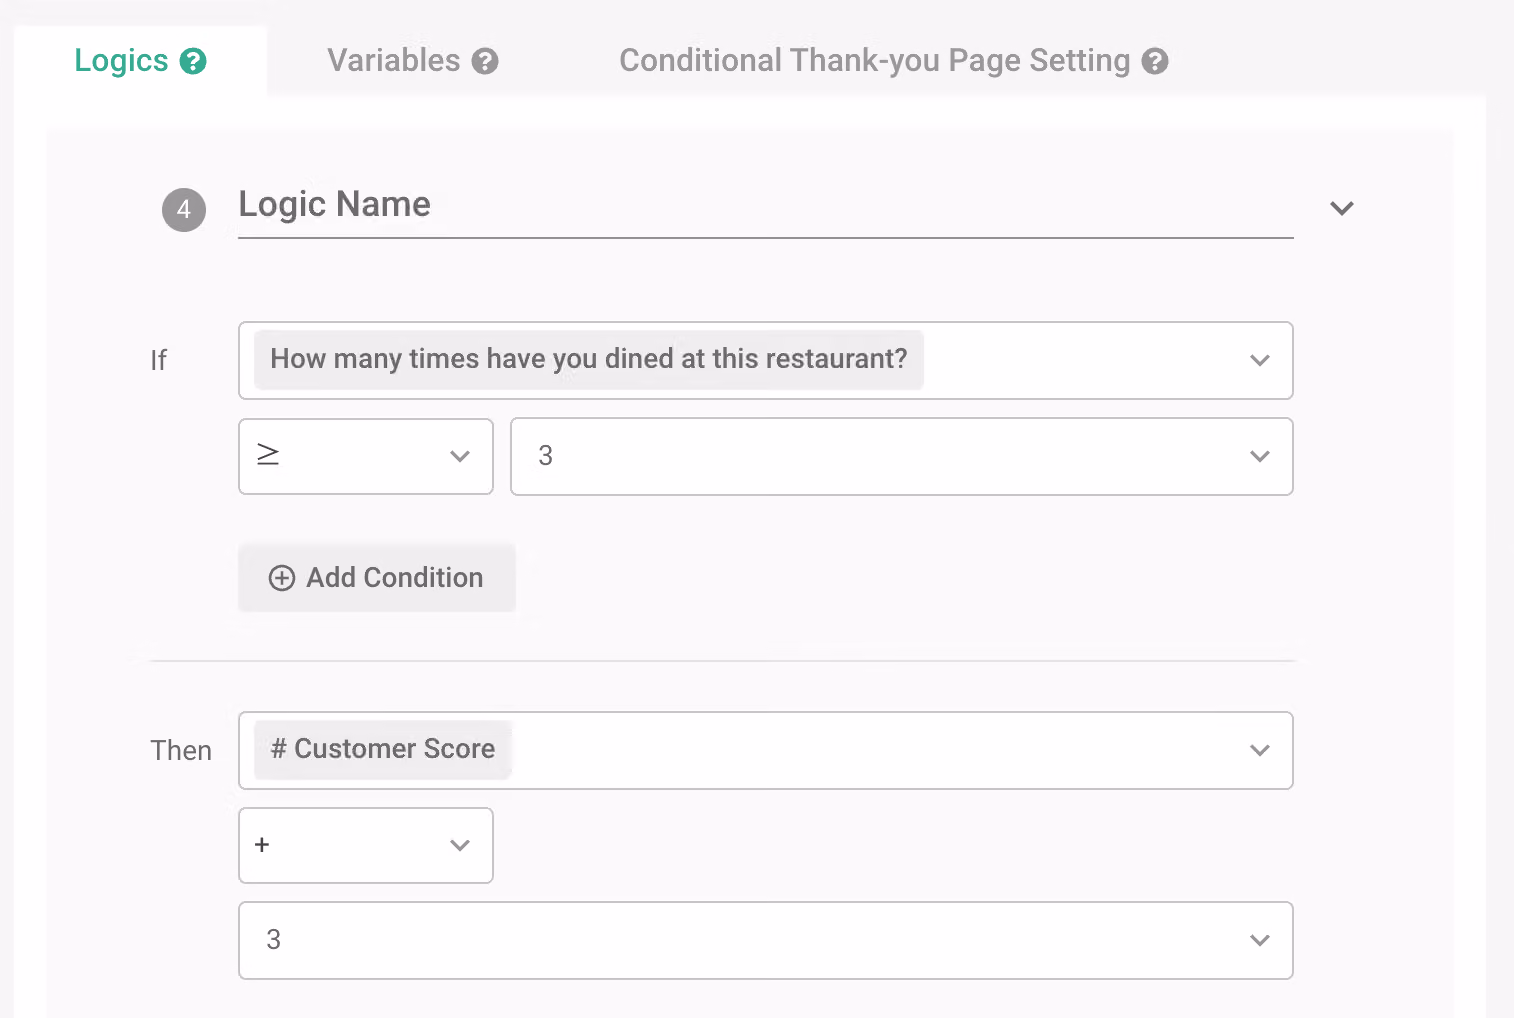This screenshot has width=1514, height=1018.
Task: Click the Add Condition button
Action: [377, 578]
